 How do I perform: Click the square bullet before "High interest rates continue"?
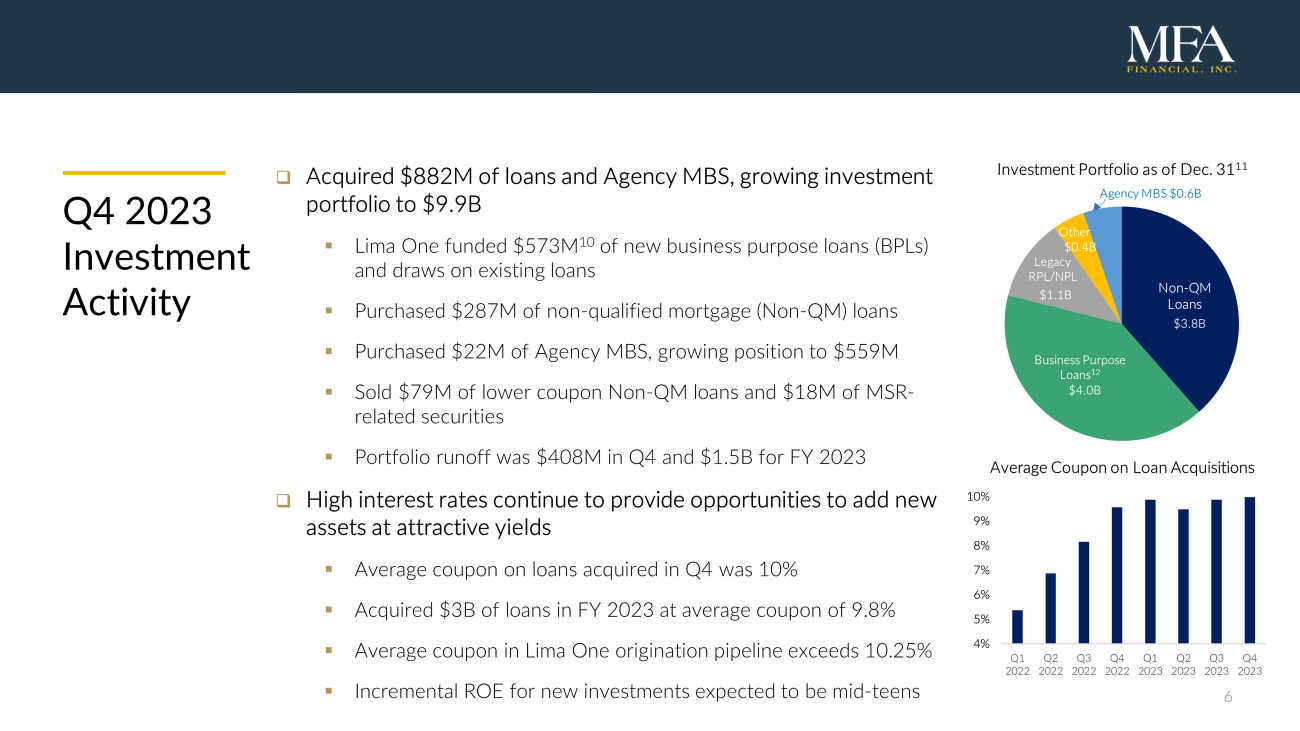pos(284,500)
